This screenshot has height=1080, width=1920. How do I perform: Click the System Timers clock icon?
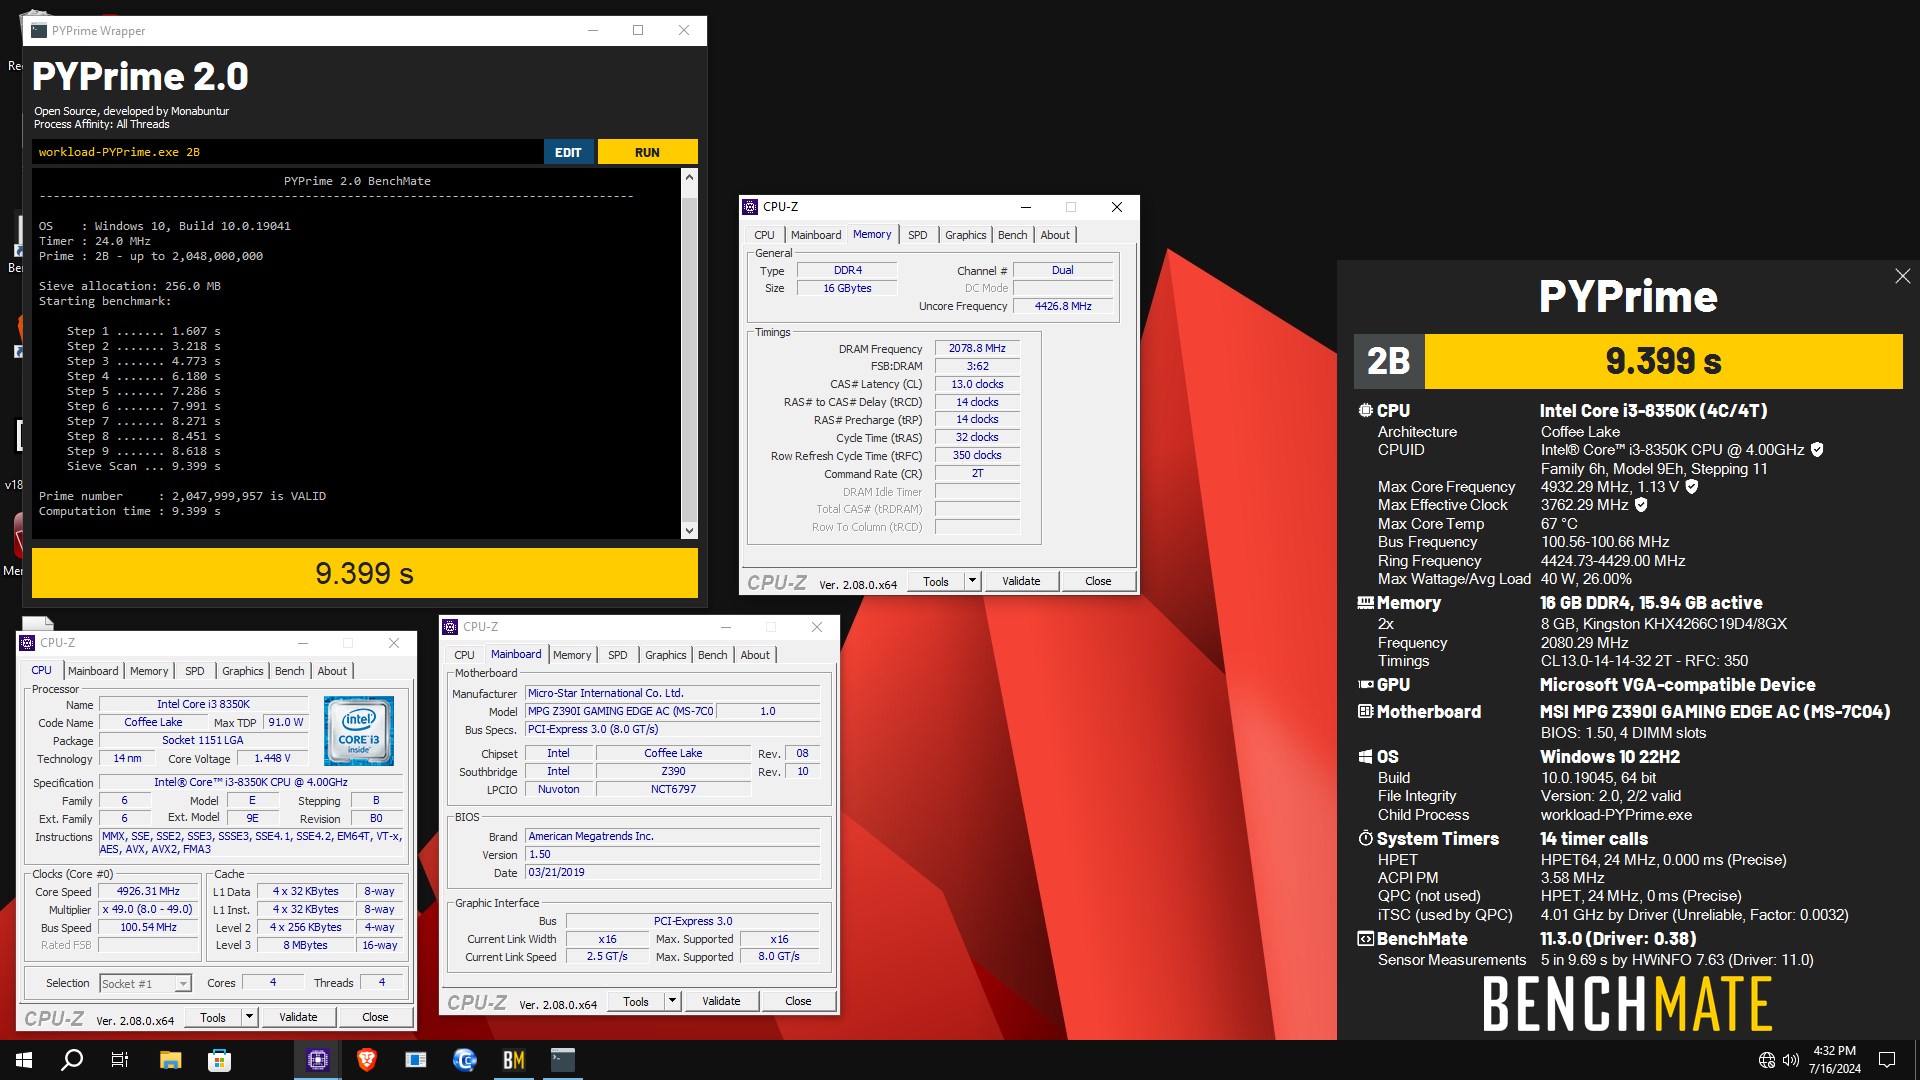(1365, 839)
